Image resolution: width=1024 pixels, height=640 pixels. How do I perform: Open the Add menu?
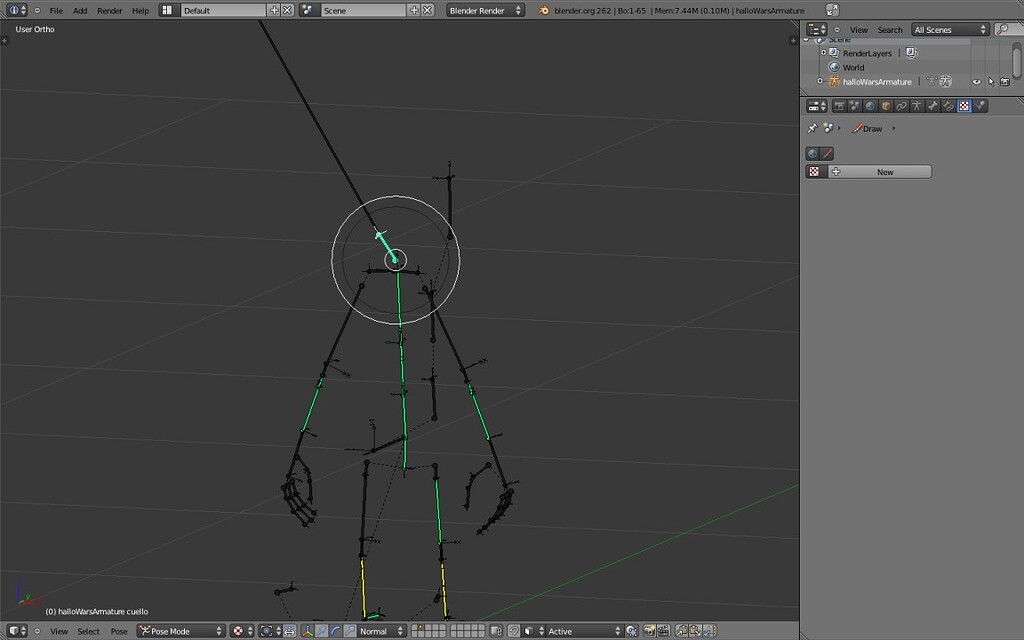80,10
